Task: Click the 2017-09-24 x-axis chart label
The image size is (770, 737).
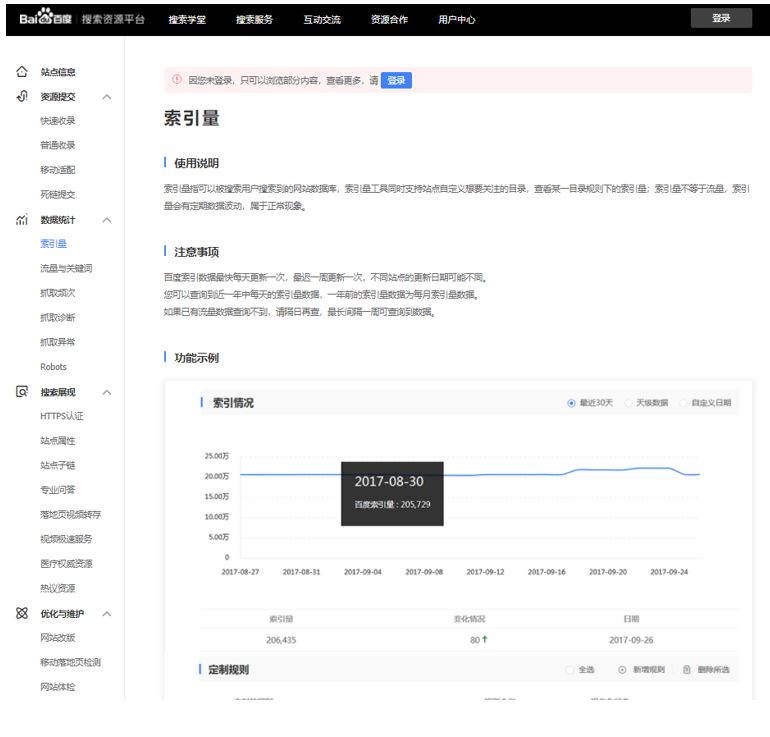Action: [669, 572]
